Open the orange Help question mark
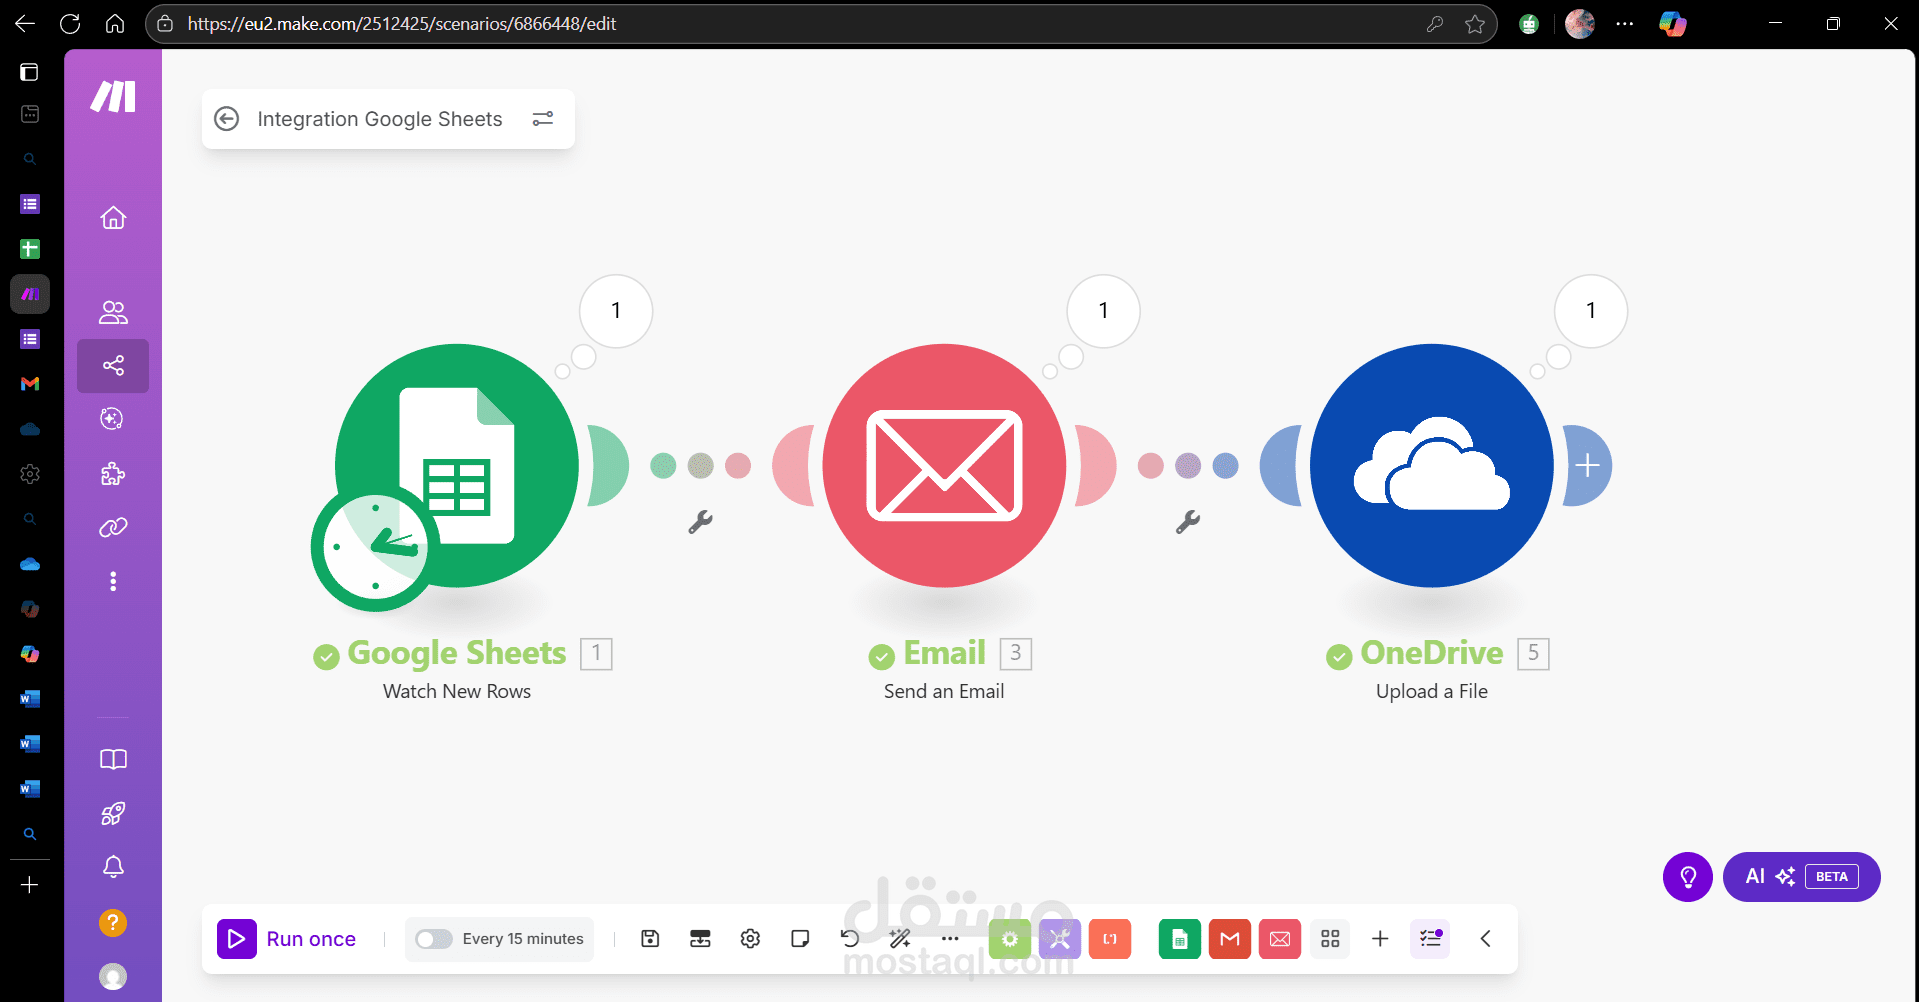 (x=113, y=922)
